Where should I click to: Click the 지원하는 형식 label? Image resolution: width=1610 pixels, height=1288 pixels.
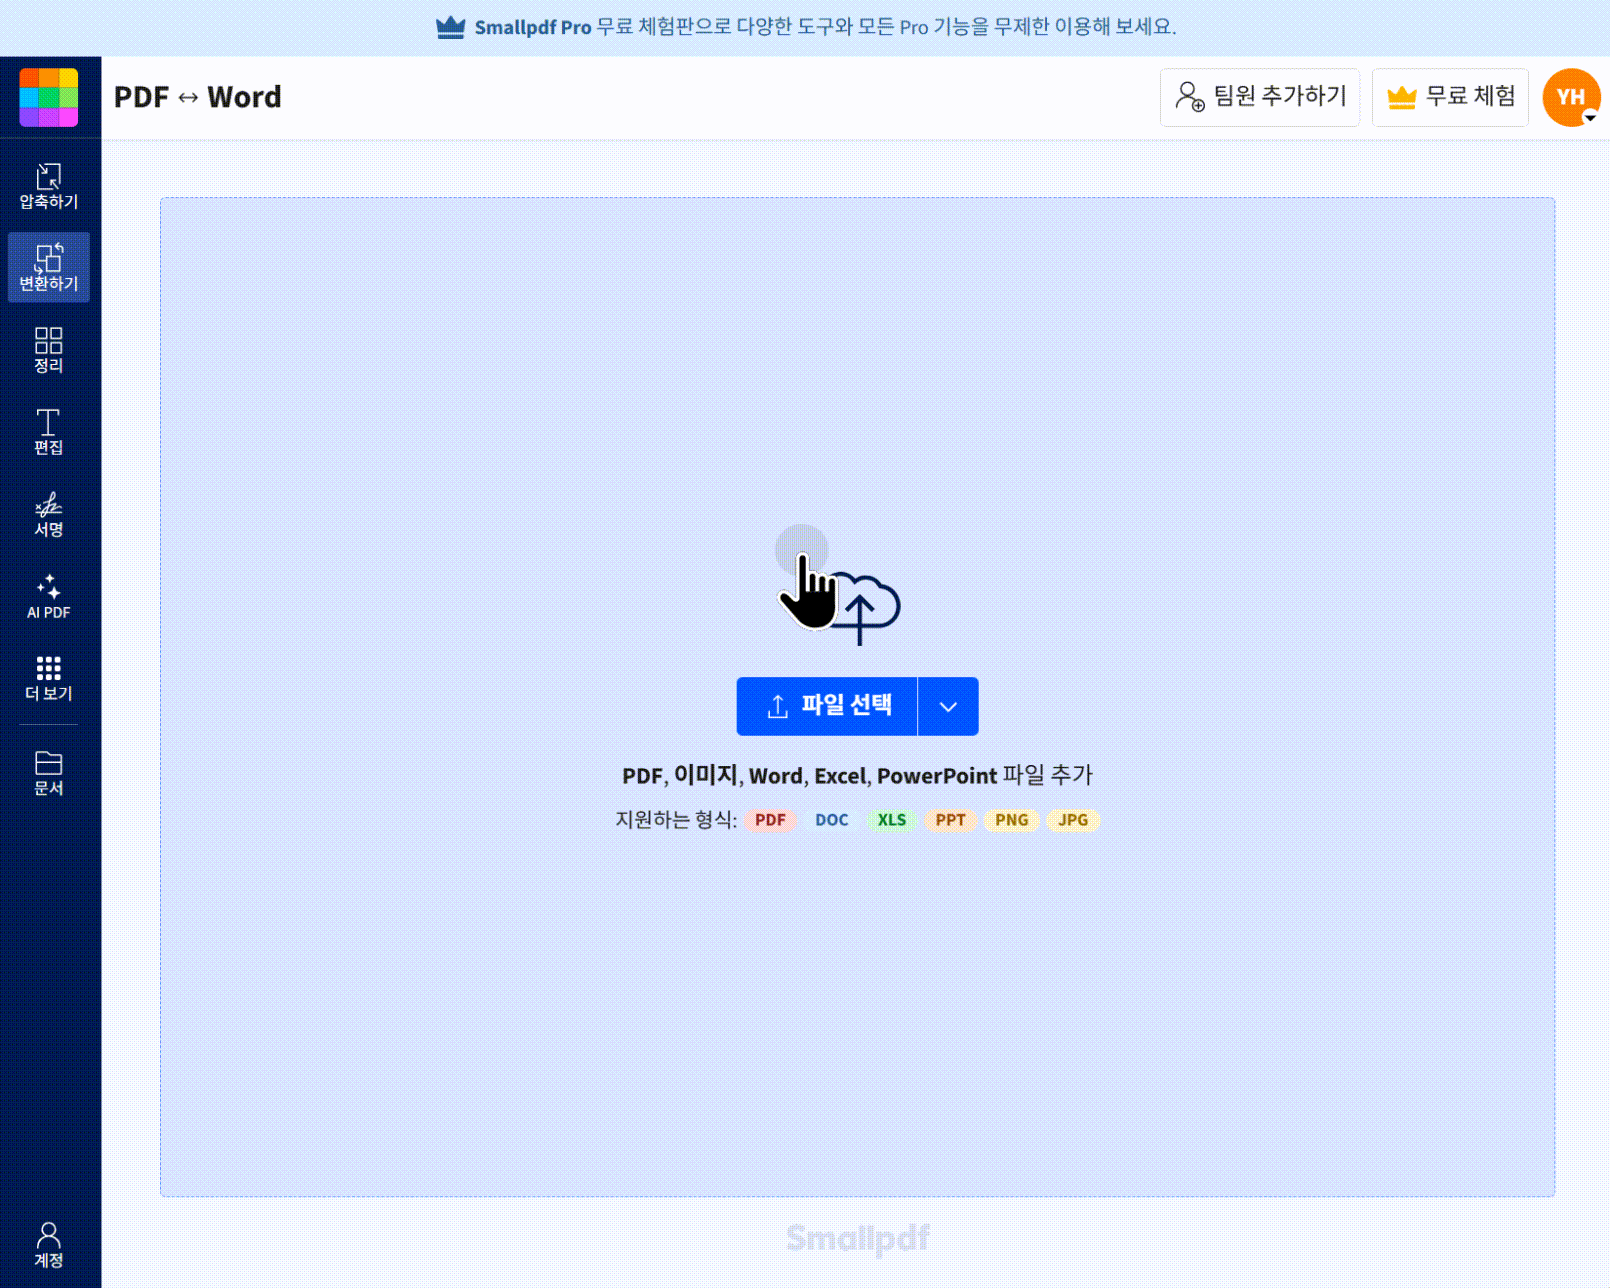tap(676, 820)
